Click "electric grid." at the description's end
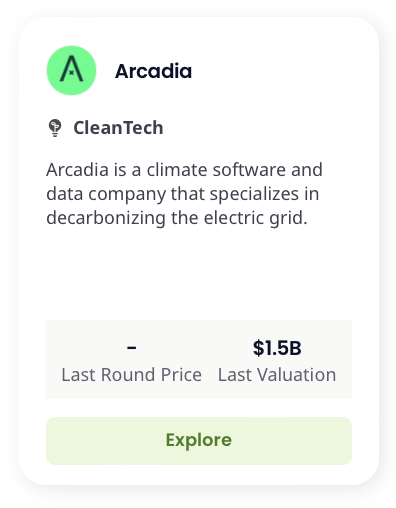This screenshot has width=396, height=508. click(x=255, y=218)
